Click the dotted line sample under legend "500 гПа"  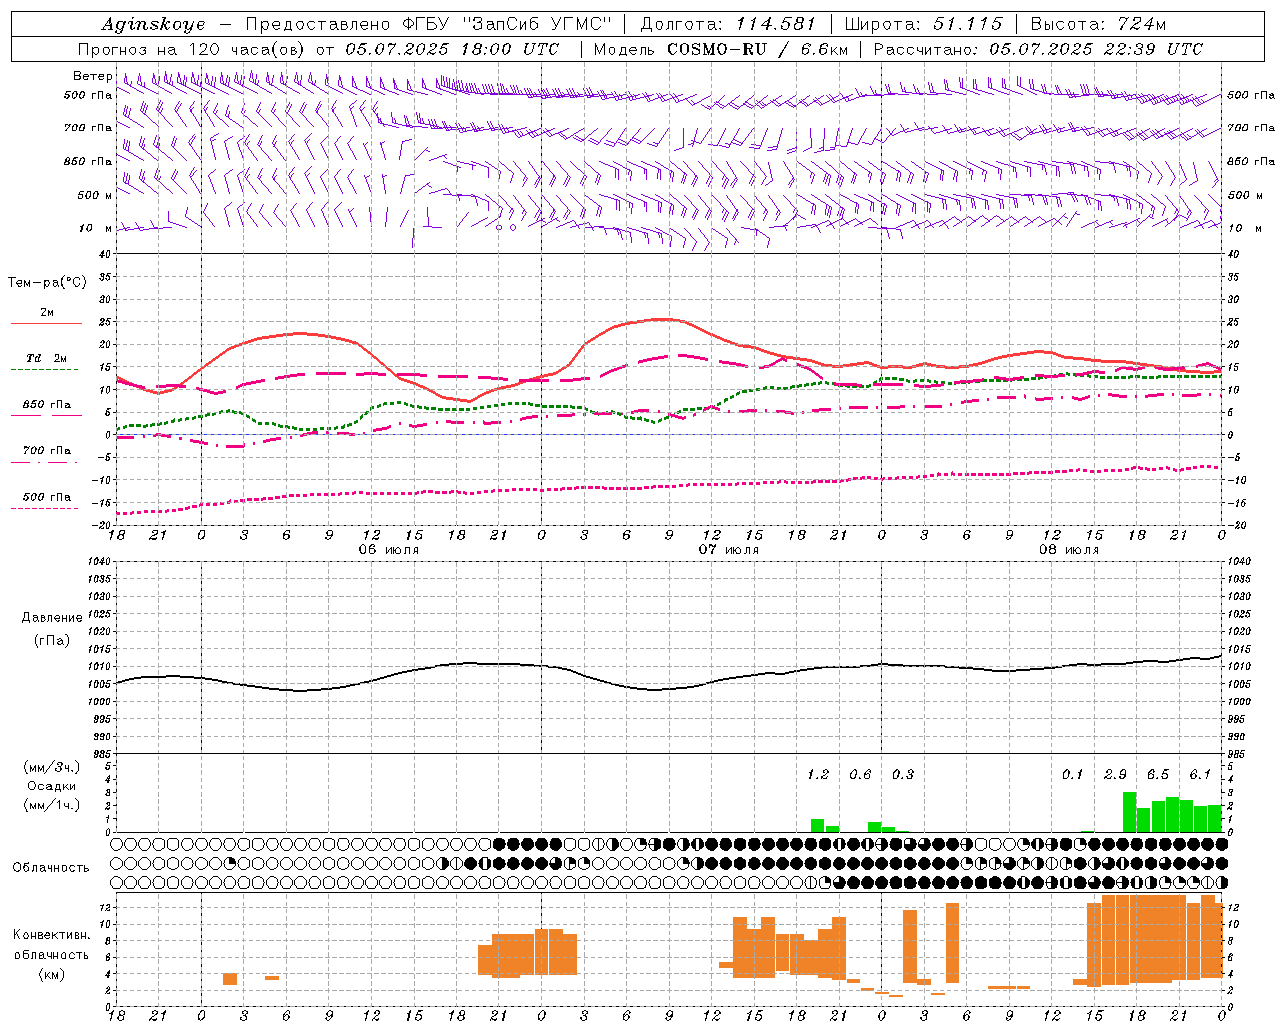[x=46, y=508]
